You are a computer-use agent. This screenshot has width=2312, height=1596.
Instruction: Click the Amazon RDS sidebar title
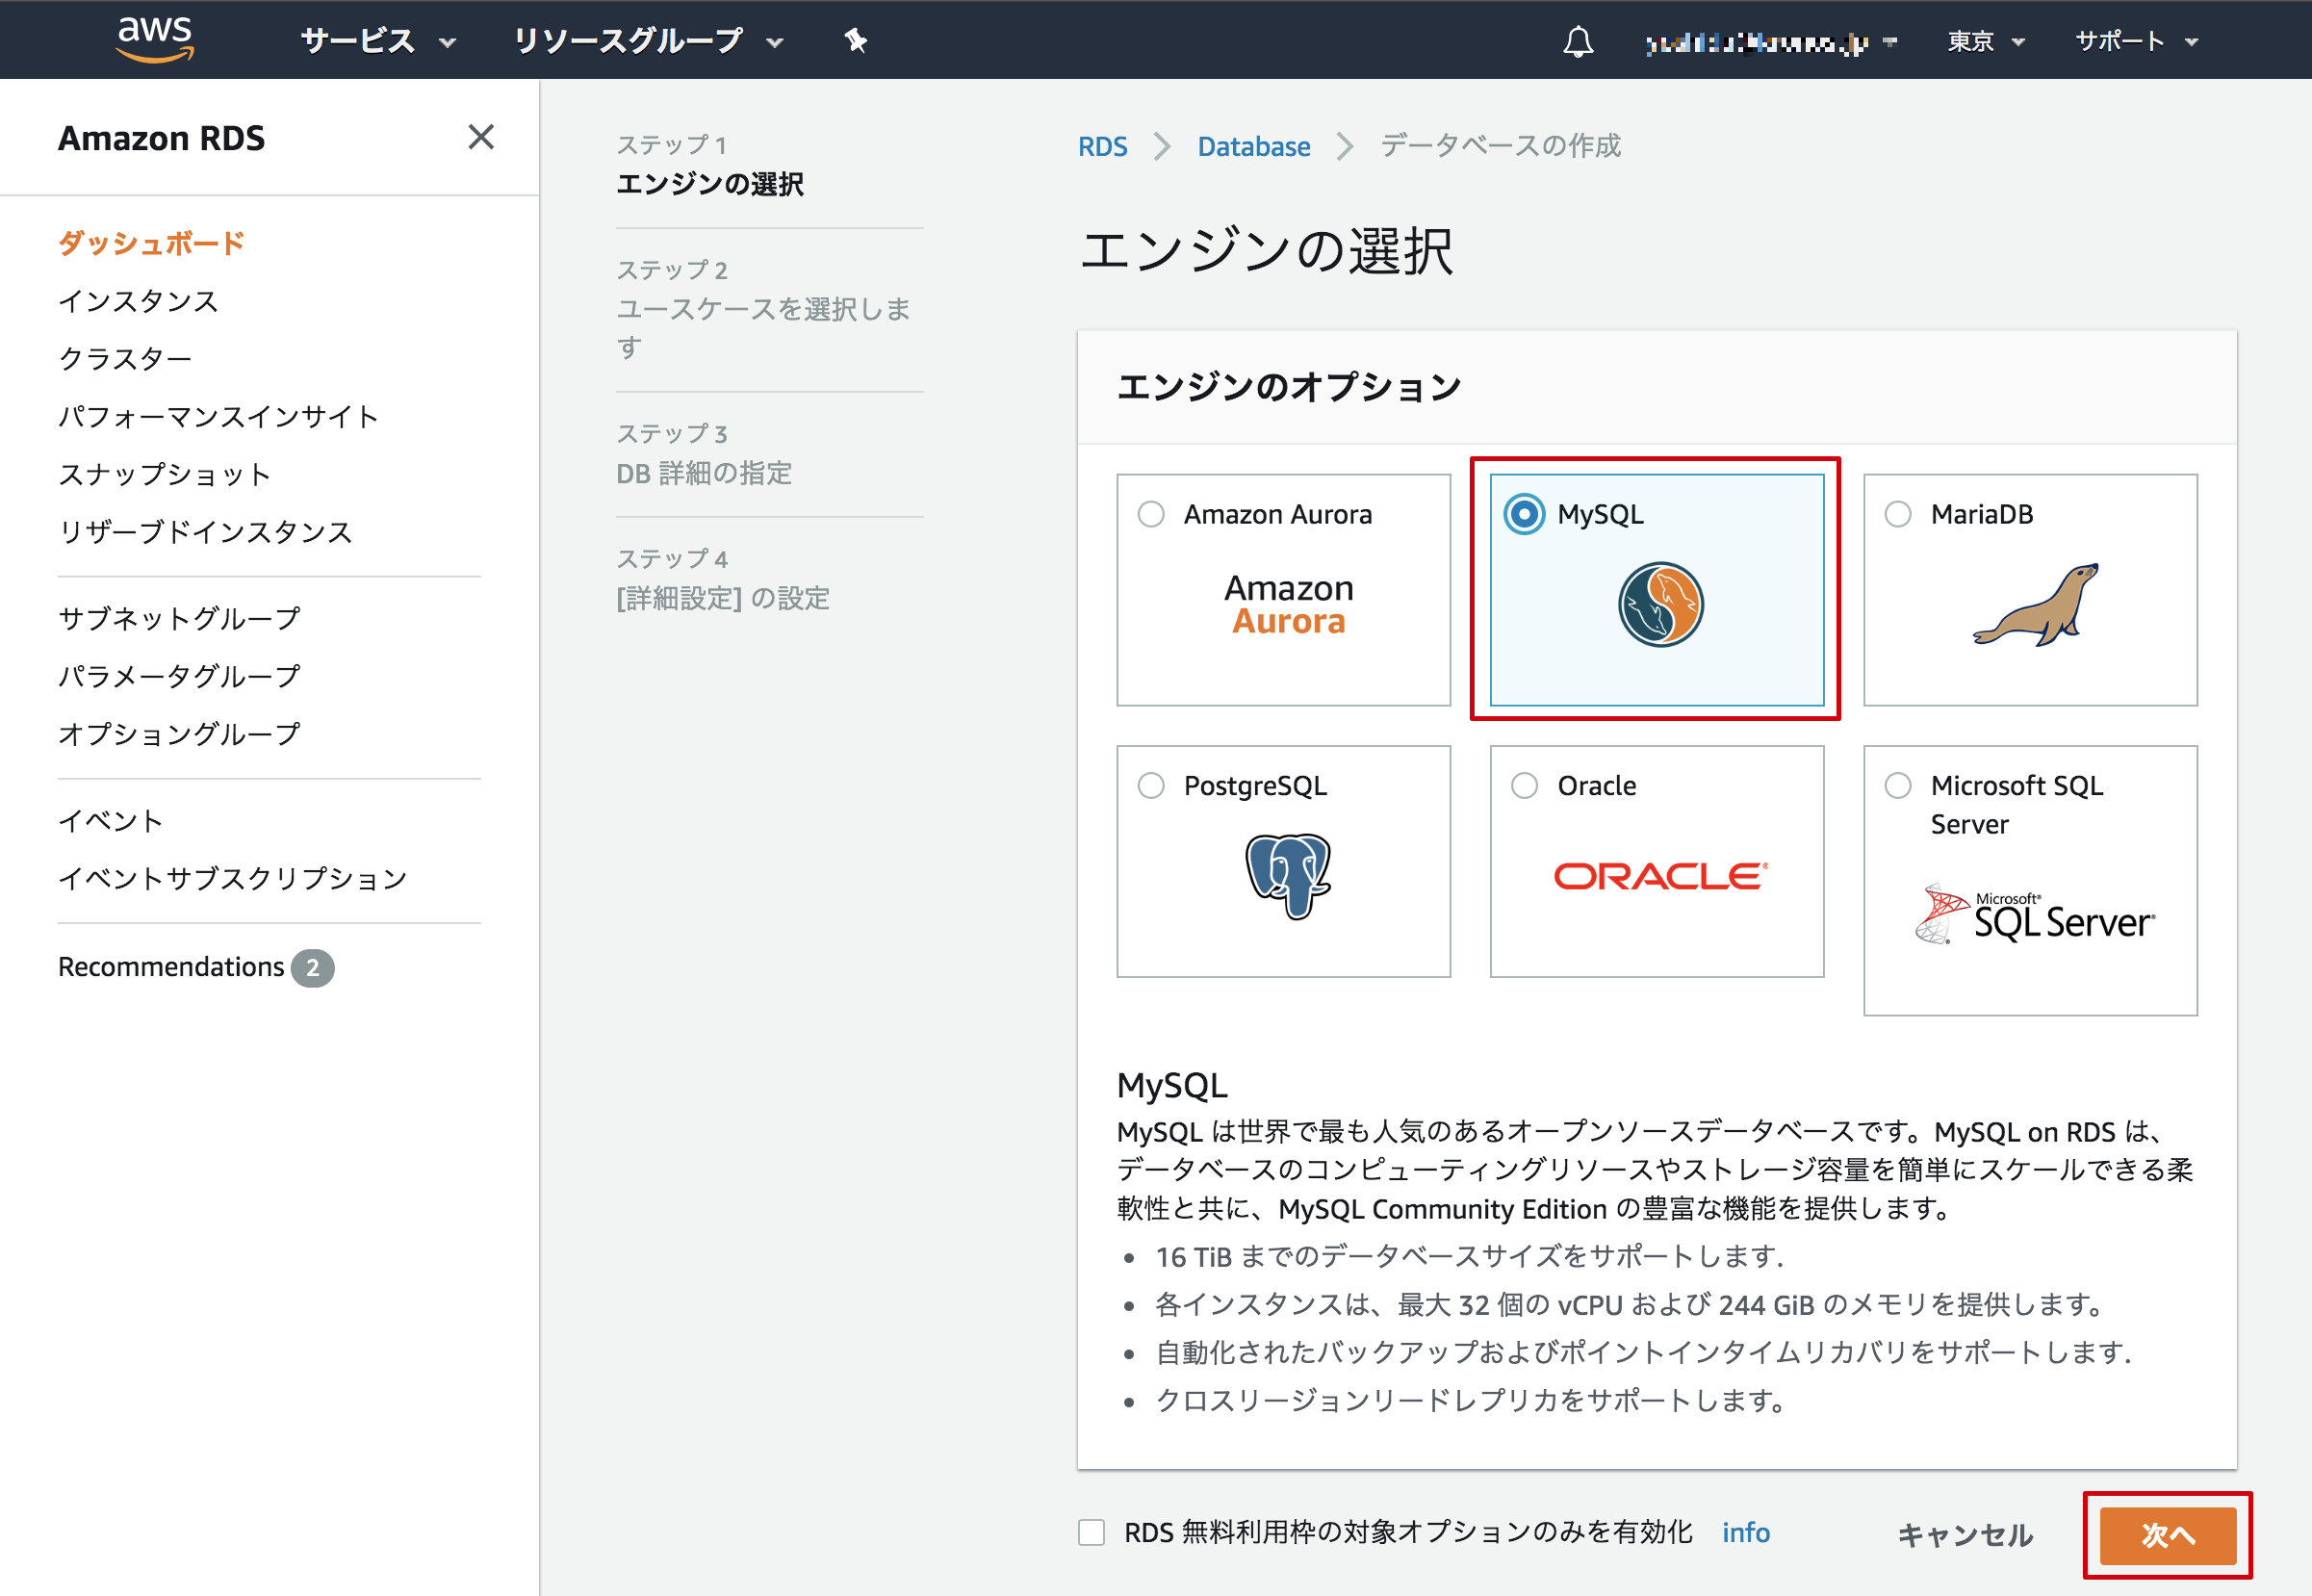(x=161, y=137)
